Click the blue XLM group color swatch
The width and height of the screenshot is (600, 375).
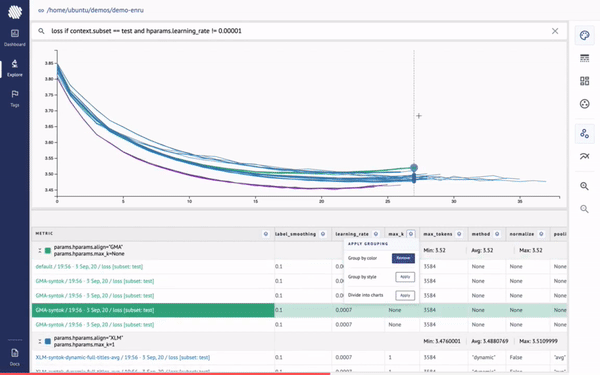point(48,341)
